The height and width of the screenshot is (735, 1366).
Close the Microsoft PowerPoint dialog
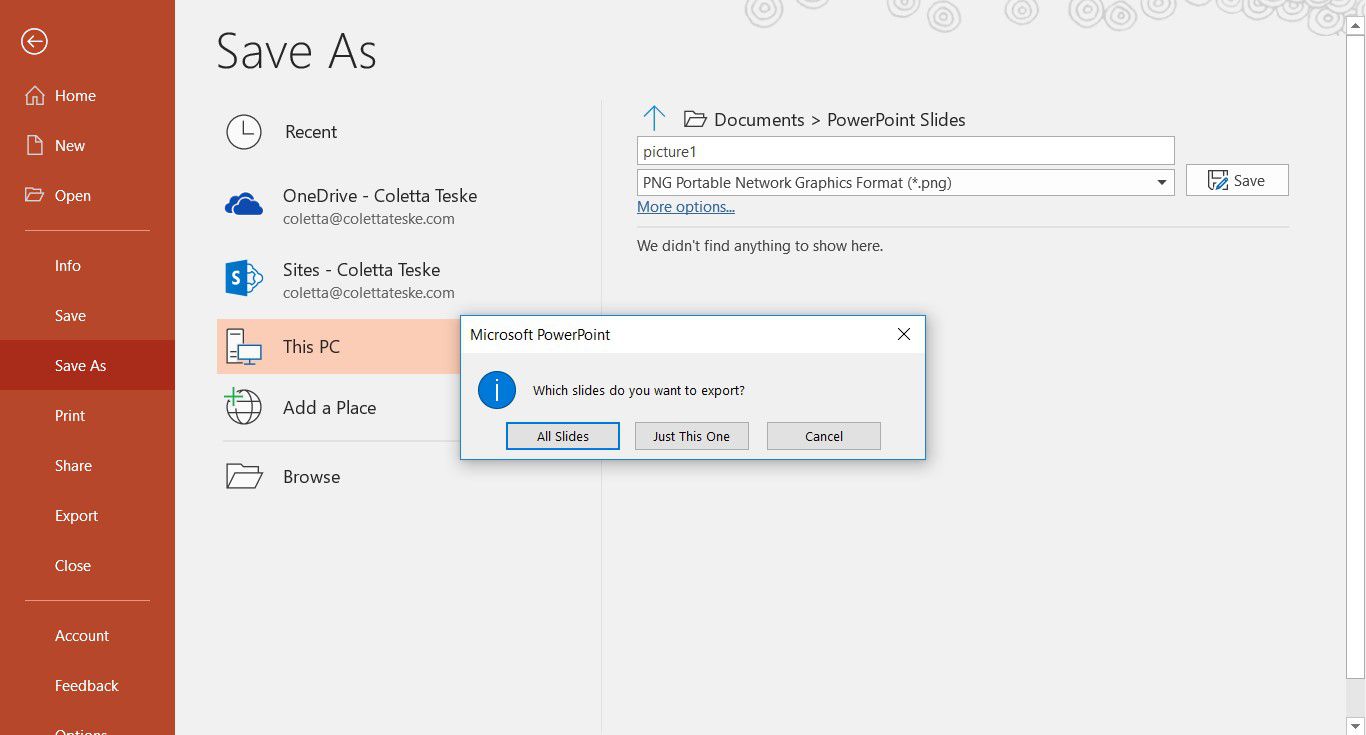click(904, 335)
